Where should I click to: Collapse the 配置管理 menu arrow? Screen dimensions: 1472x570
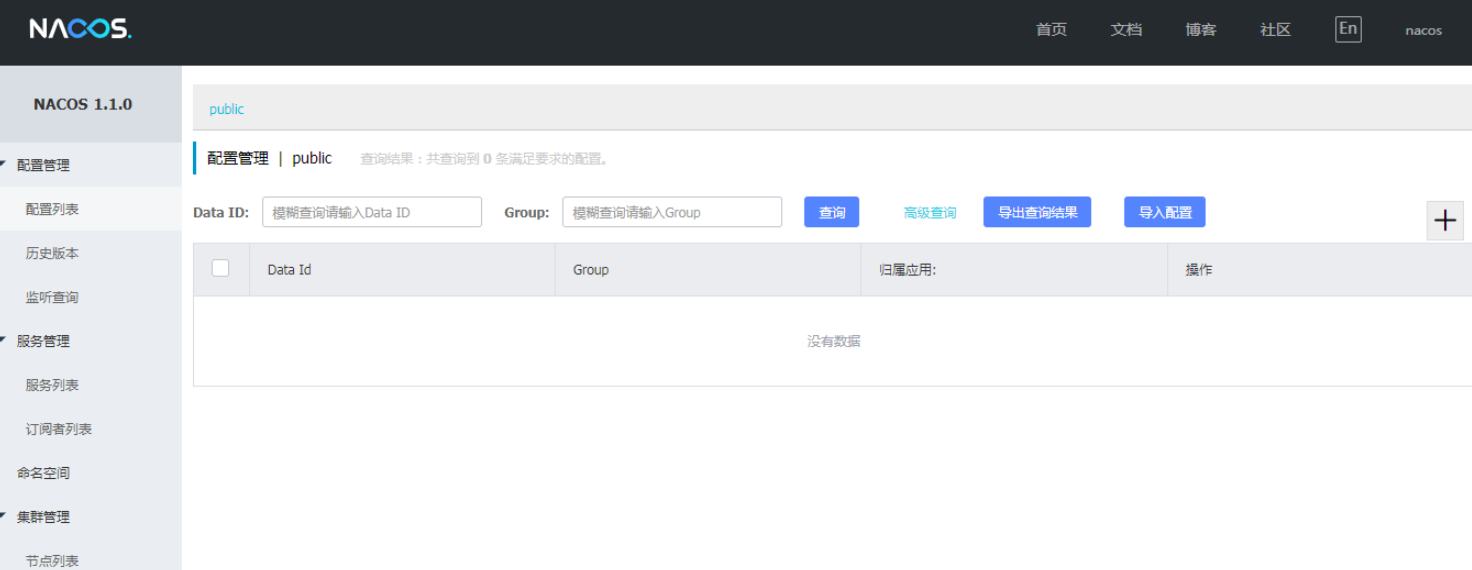coord(4,164)
